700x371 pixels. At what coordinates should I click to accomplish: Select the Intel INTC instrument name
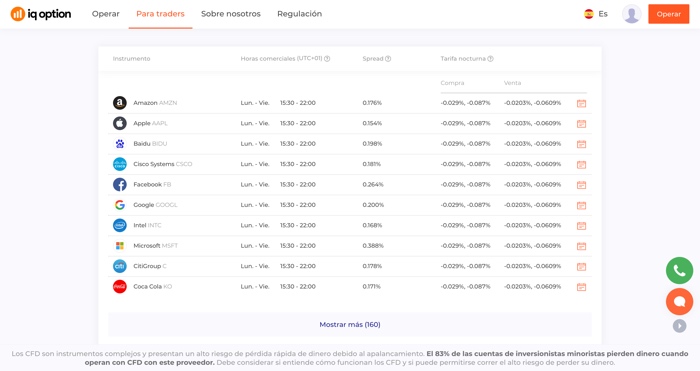147,225
